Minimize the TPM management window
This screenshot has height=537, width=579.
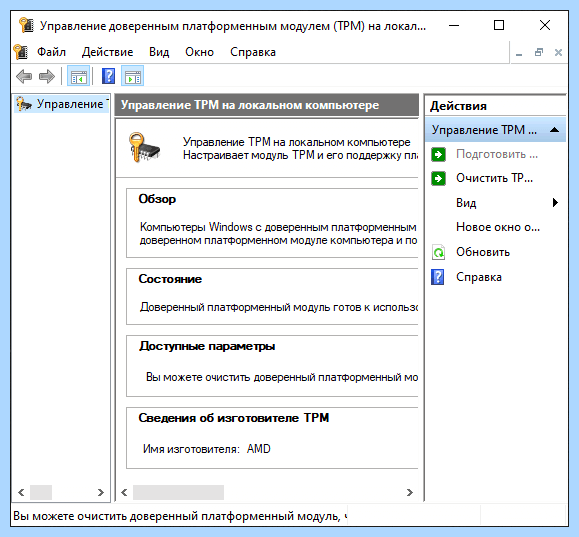point(454,25)
